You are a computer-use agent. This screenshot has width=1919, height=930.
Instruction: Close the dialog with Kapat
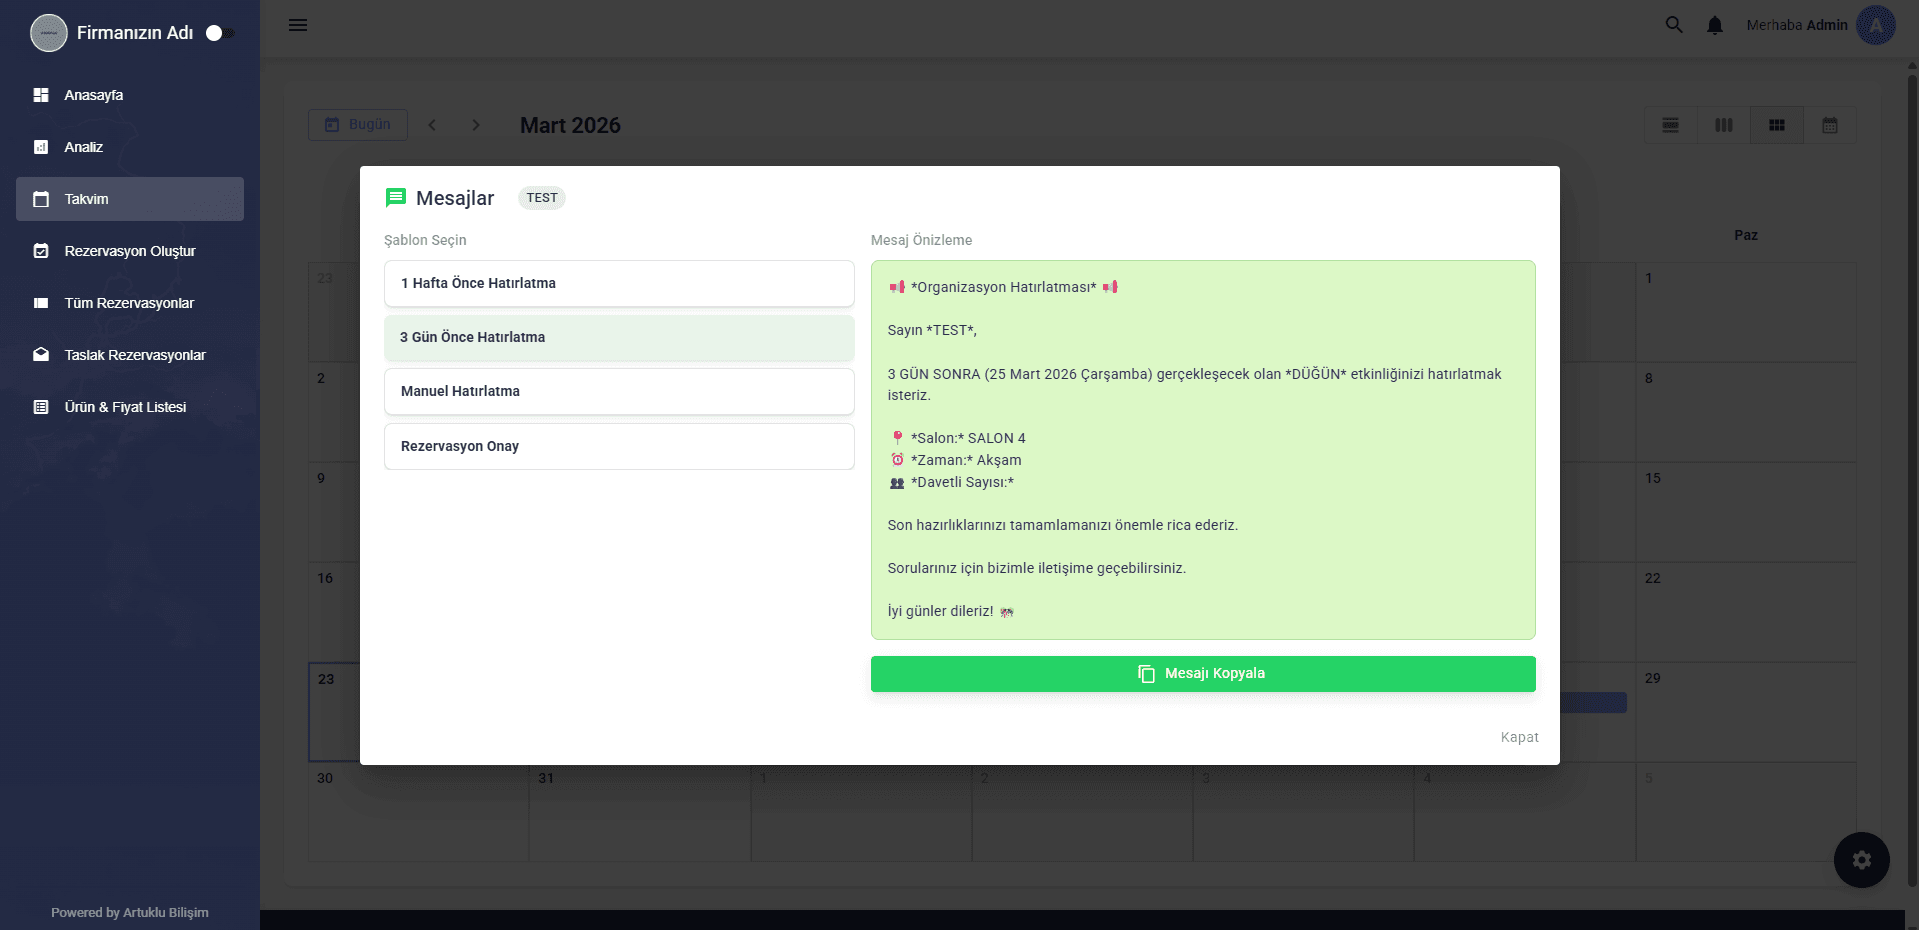click(x=1519, y=737)
